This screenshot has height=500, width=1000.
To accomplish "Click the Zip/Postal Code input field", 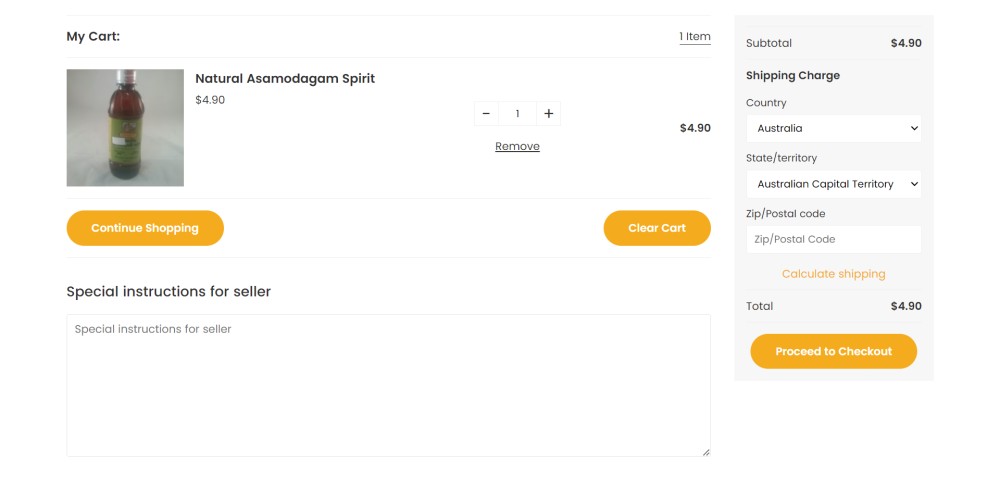I will click(833, 239).
